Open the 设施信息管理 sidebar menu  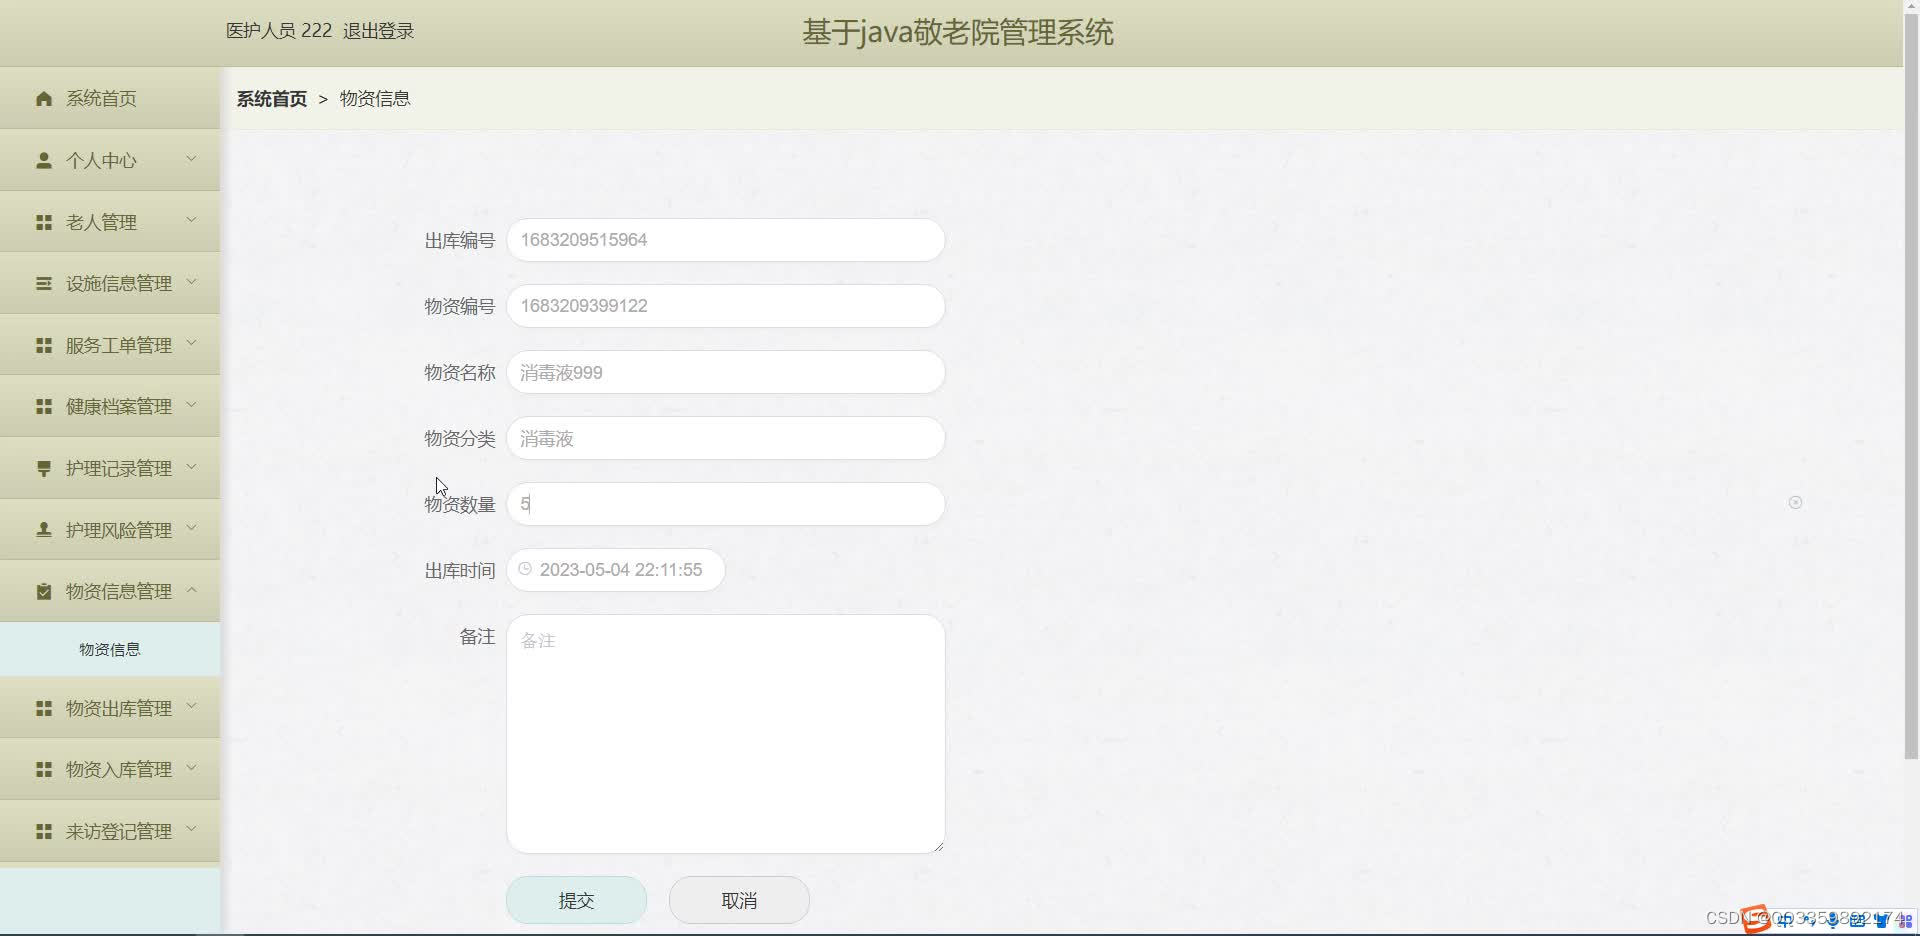point(110,284)
